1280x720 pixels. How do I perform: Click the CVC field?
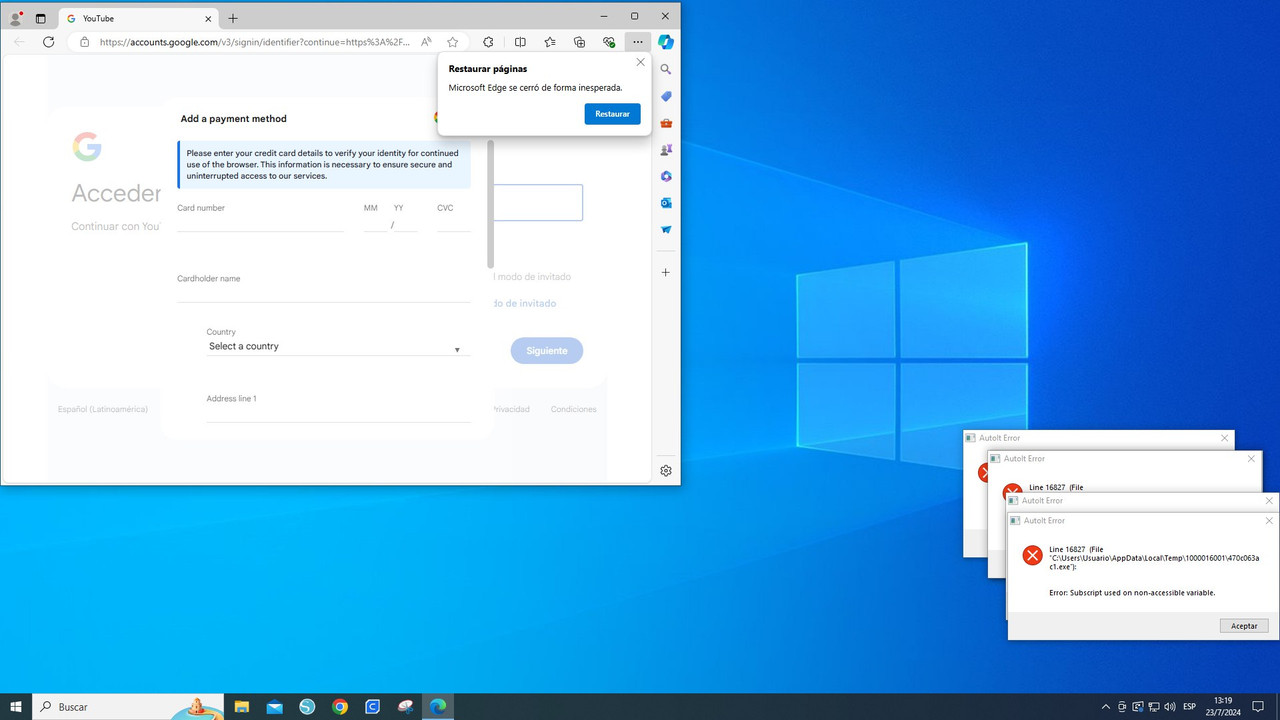click(x=454, y=222)
